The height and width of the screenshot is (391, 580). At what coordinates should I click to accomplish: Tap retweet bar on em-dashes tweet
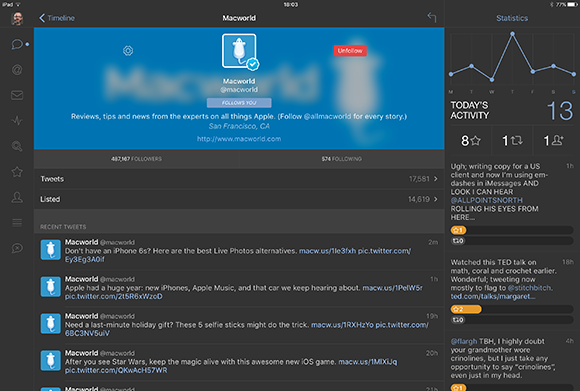click(512, 241)
